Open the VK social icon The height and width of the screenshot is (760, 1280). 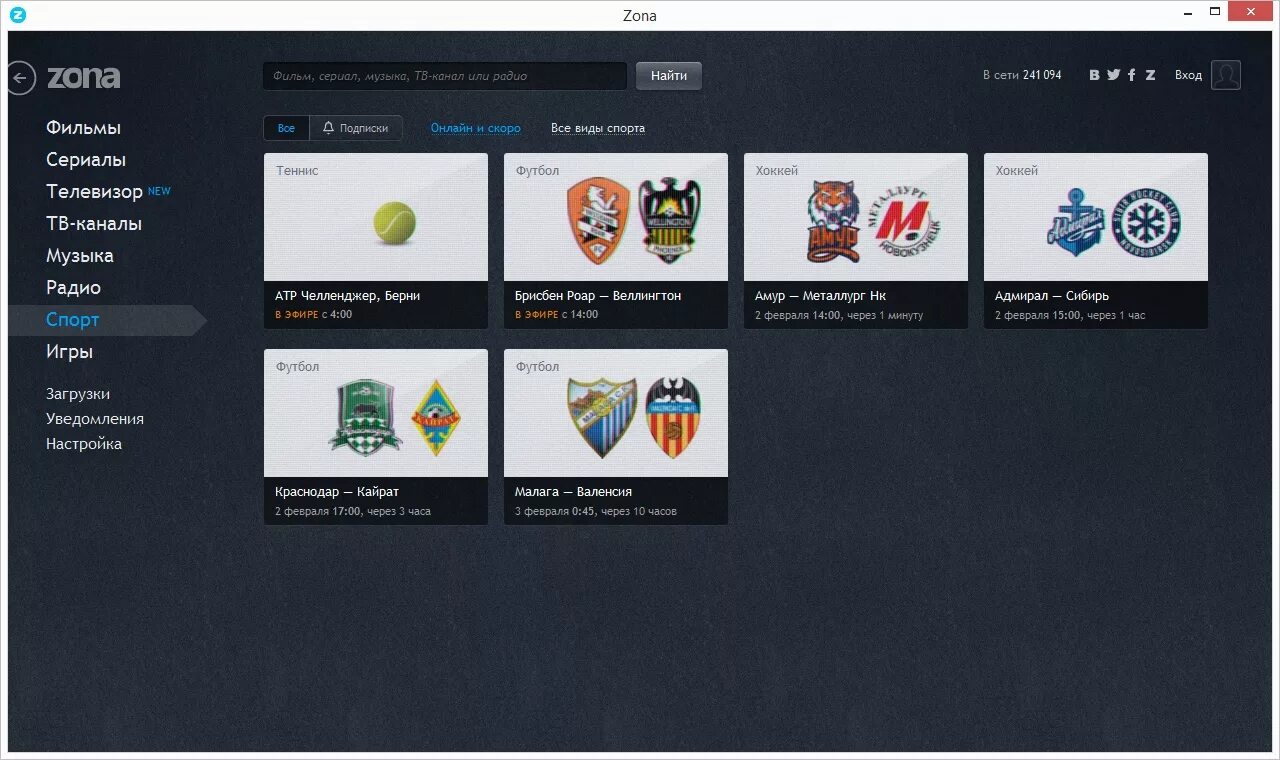pyautogui.click(x=1094, y=75)
